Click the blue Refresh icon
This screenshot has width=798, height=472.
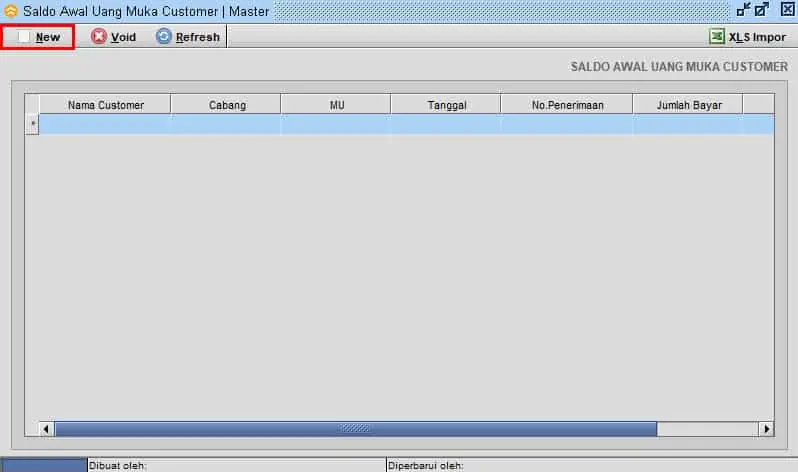(163, 37)
